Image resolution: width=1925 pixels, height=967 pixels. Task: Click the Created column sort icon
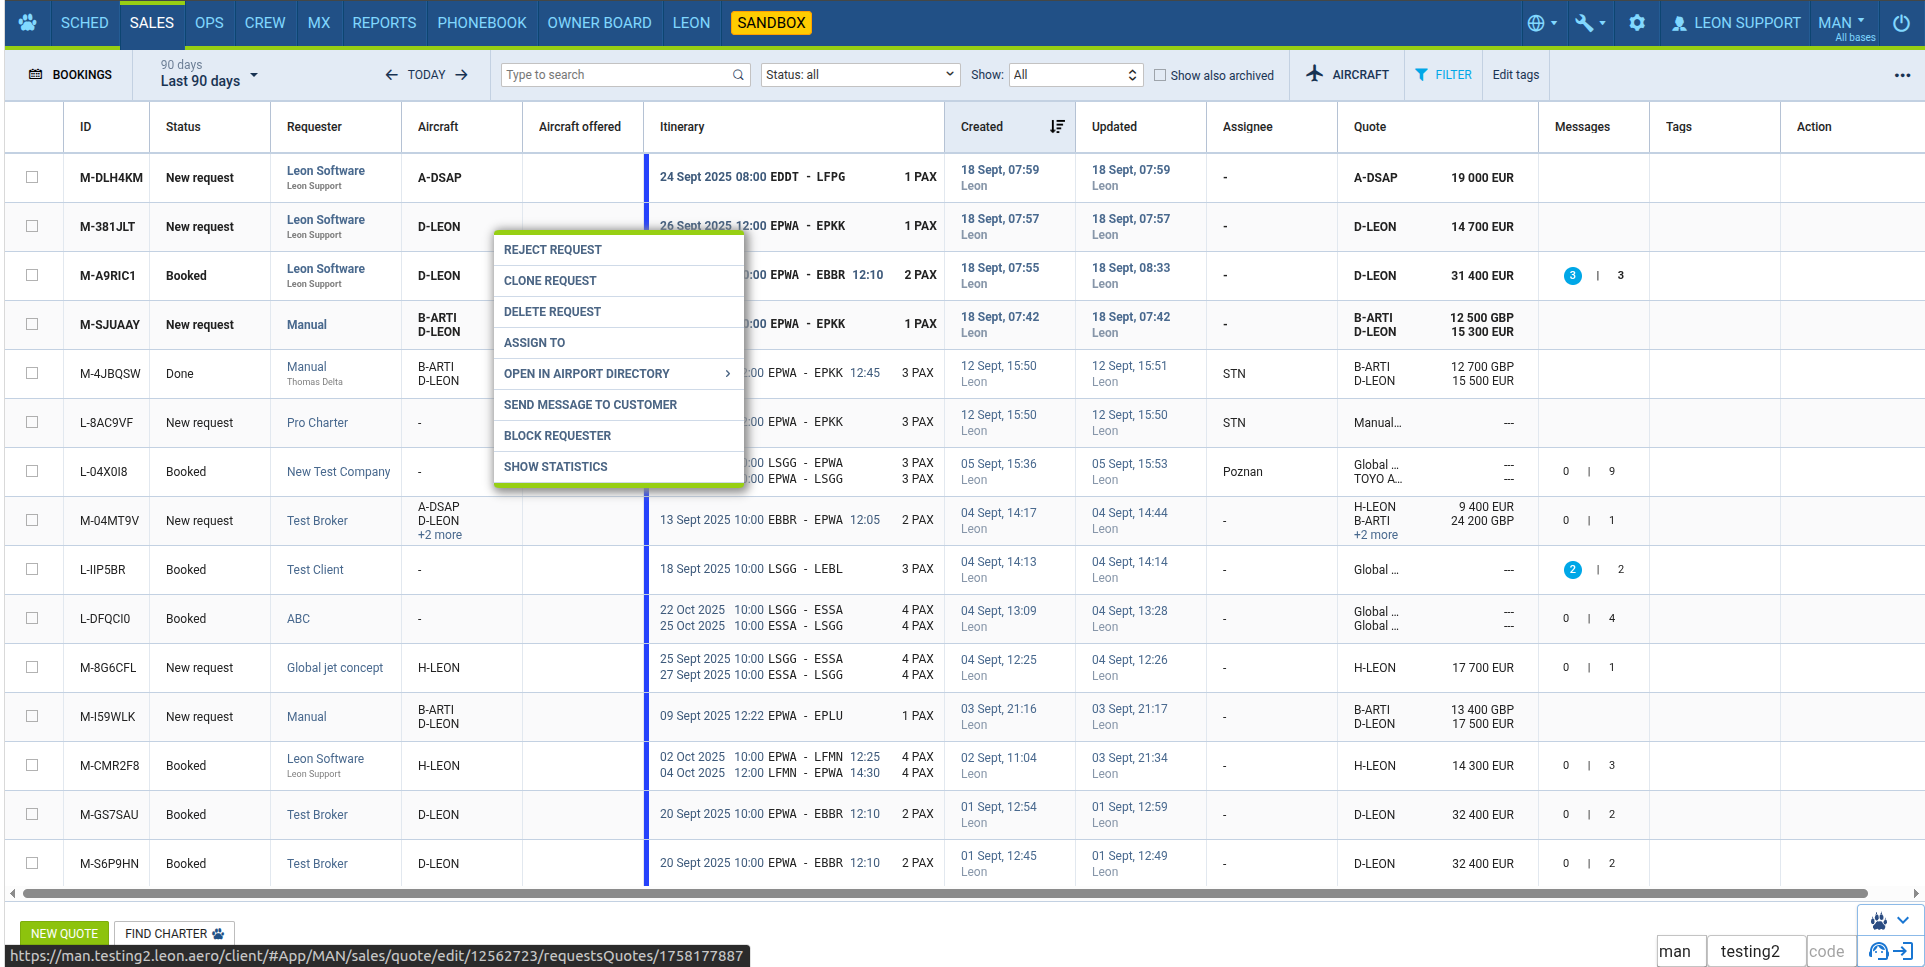1057,127
